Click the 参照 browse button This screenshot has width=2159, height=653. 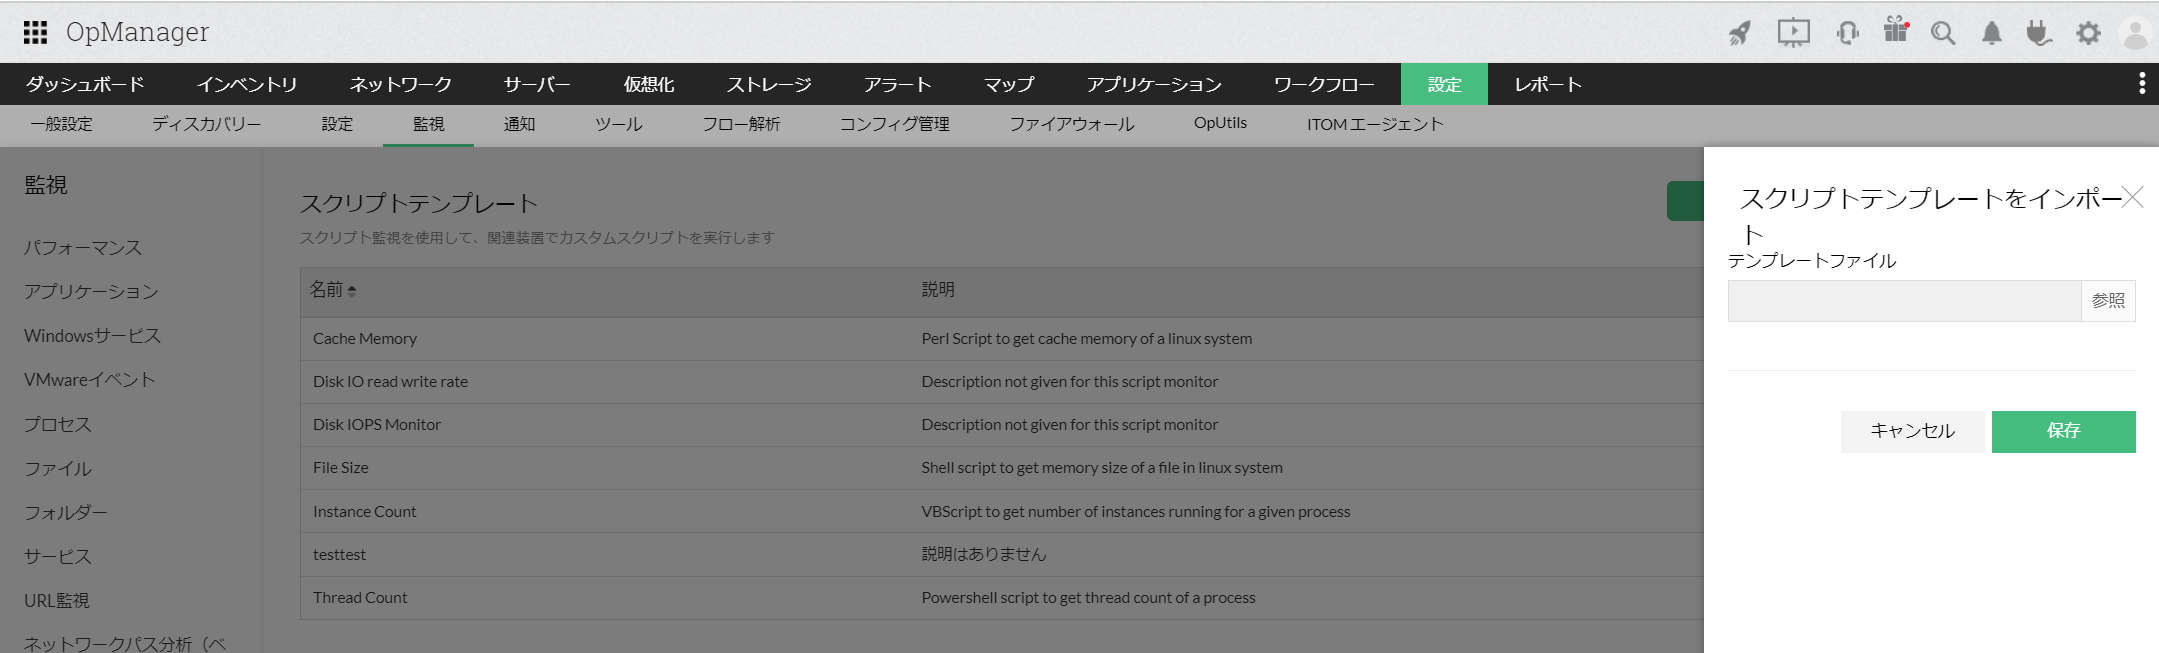[2108, 301]
